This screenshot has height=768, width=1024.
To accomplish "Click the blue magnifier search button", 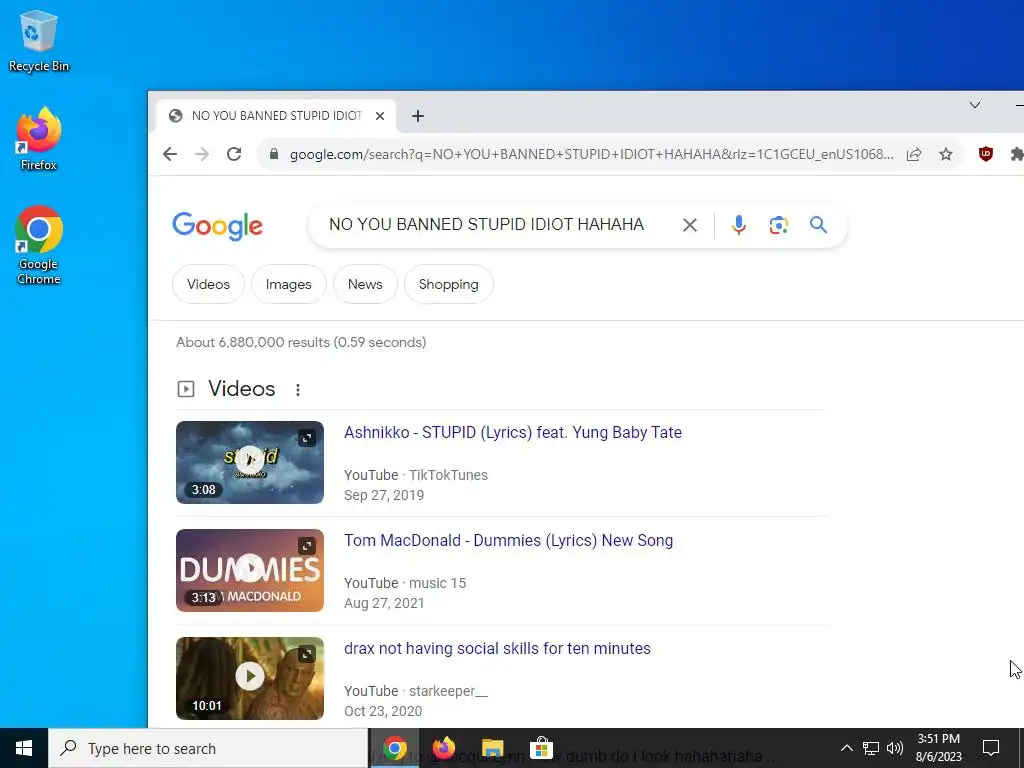I will pos(818,225).
